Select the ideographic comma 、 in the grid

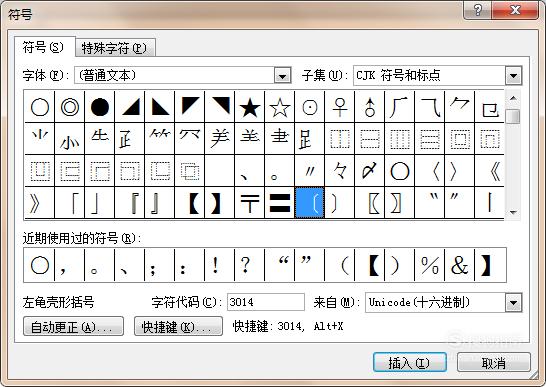[x=250, y=171]
